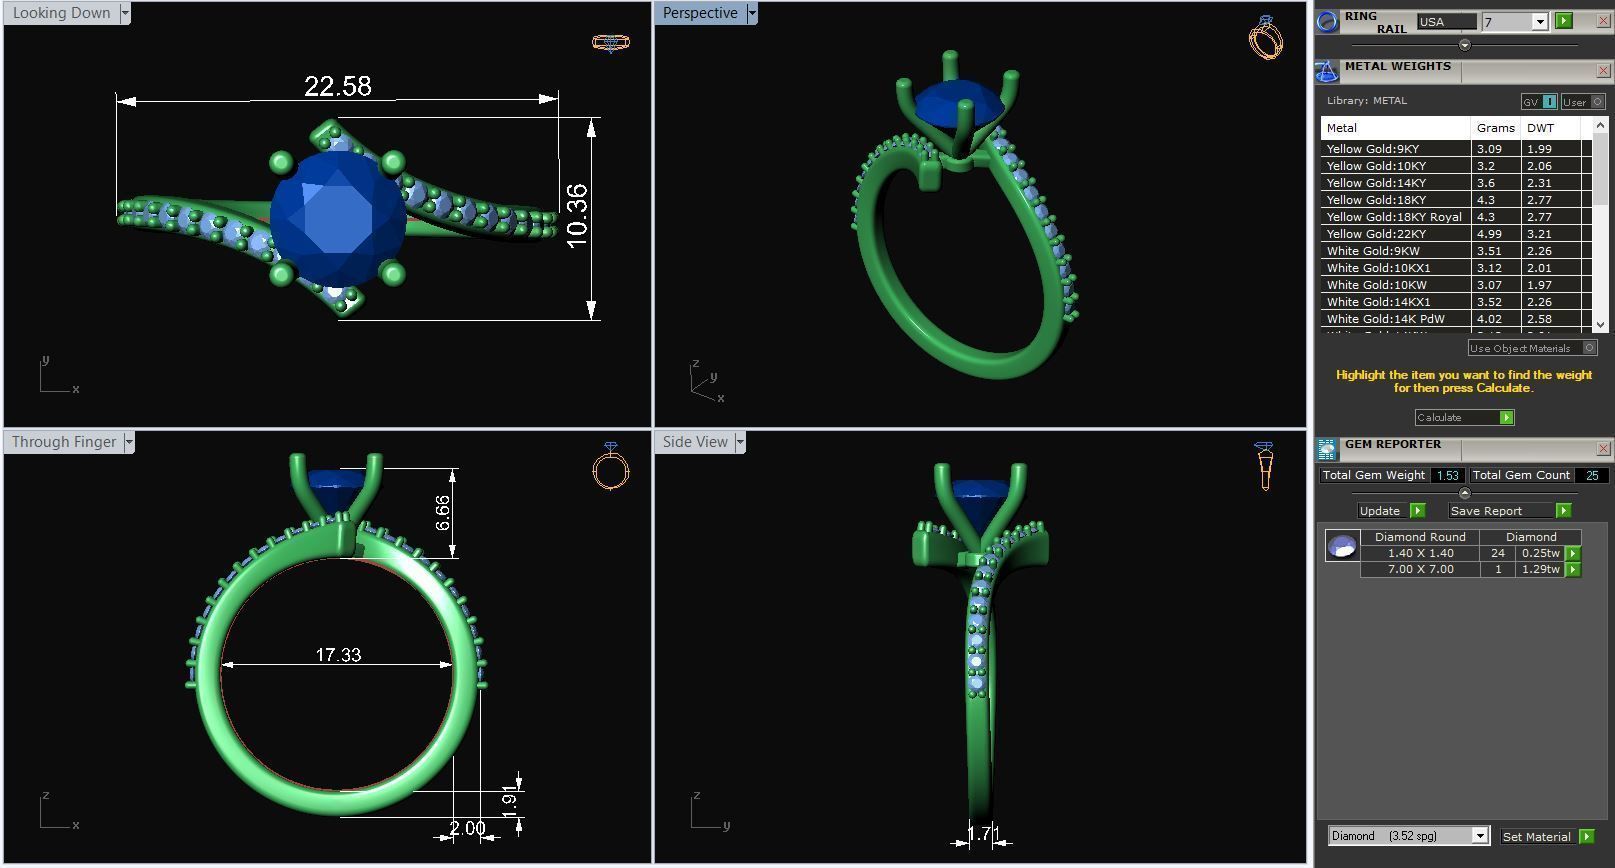1615x868 pixels.
Task: Select the Yellow Gold:9KY row
Action: pyautogui.click(x=1456, y=148)
